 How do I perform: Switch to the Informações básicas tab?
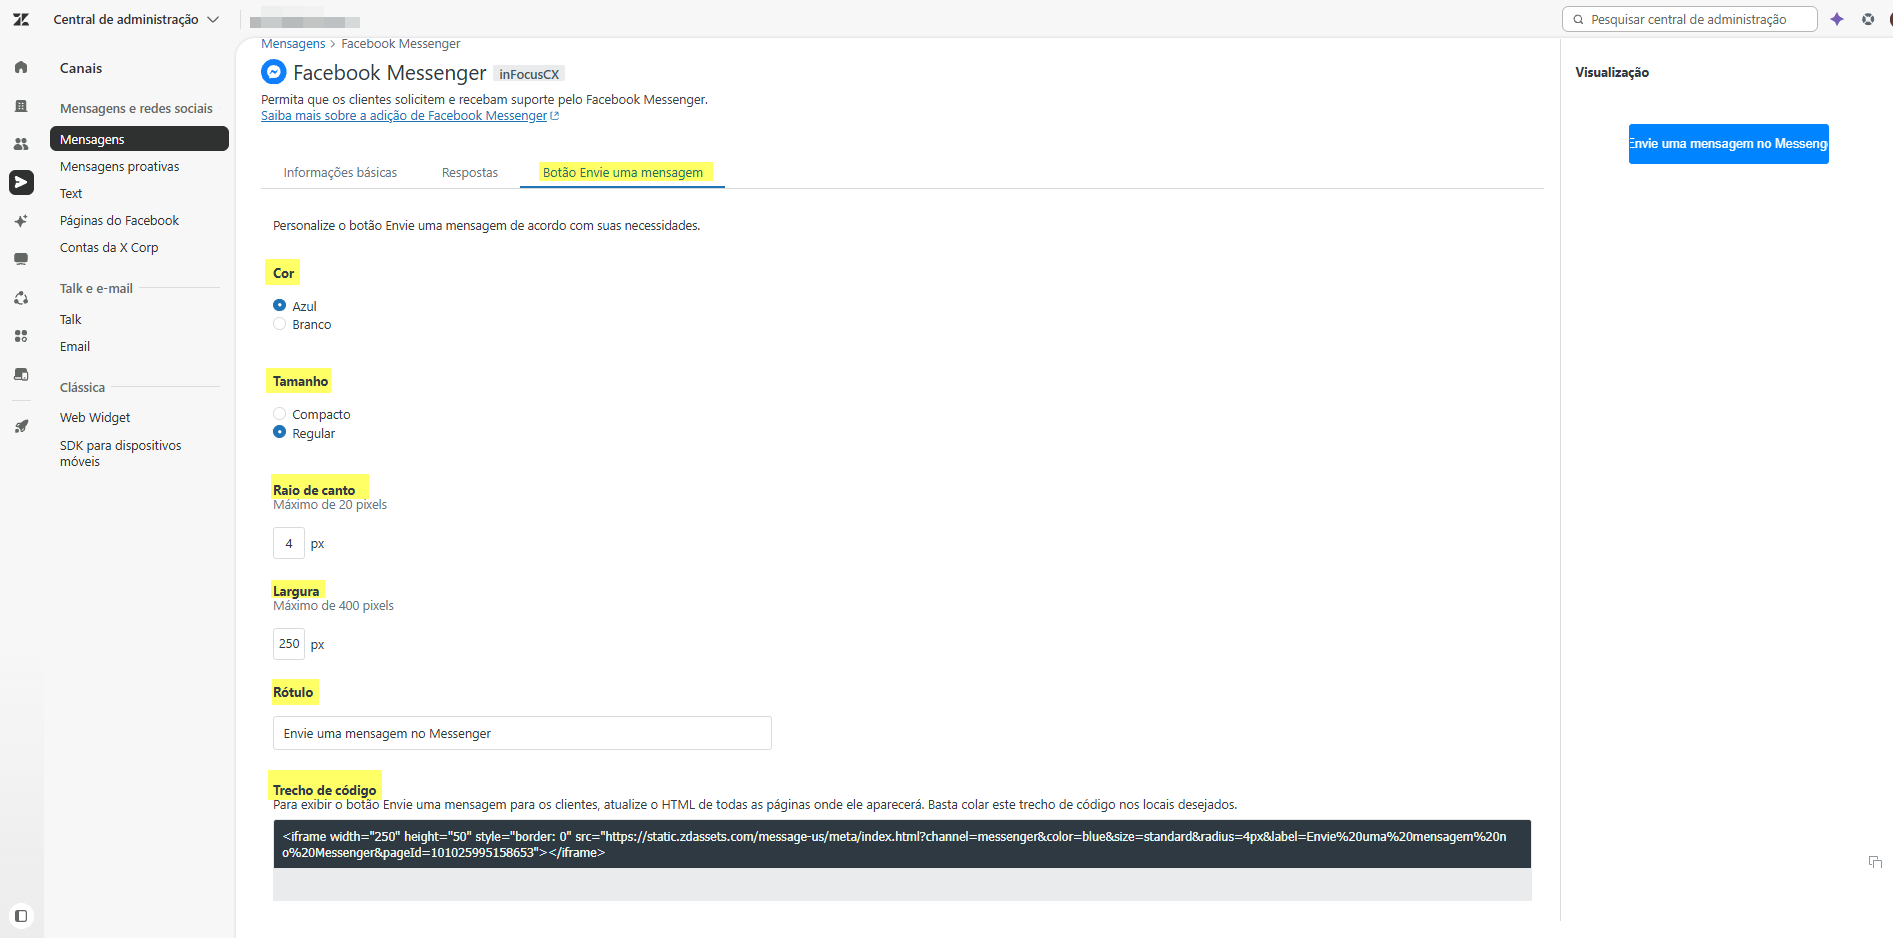(x=340, y=173)
